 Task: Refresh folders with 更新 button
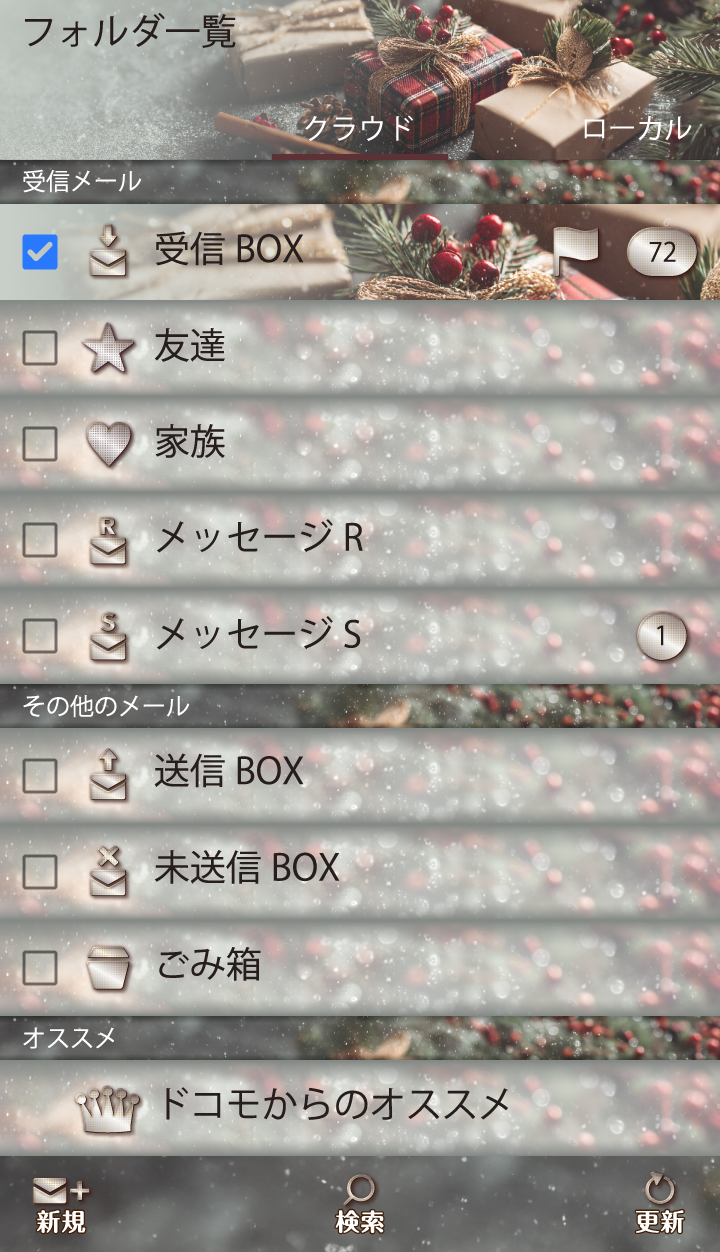(x=660, y=1205)
